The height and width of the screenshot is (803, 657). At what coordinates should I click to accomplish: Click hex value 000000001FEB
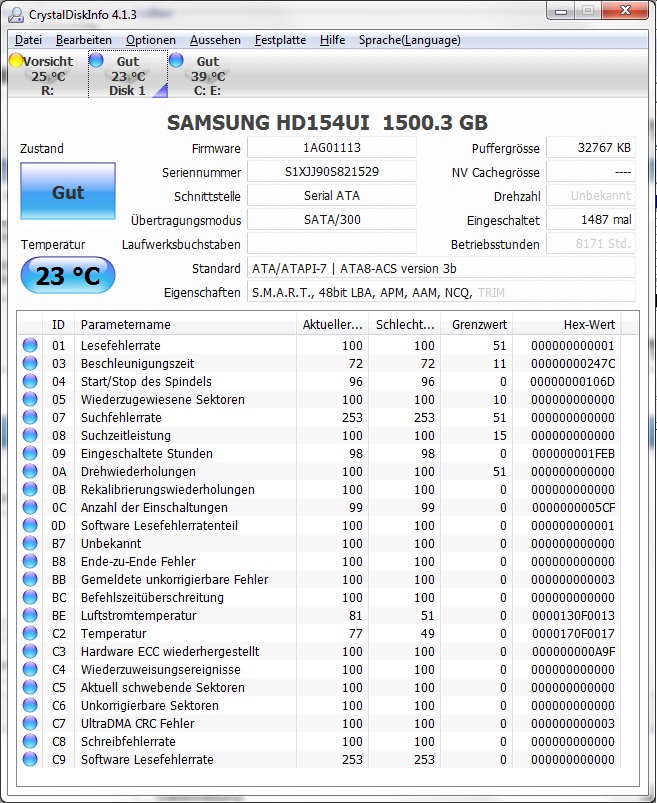pyautogui.click(x=573, y=454)
